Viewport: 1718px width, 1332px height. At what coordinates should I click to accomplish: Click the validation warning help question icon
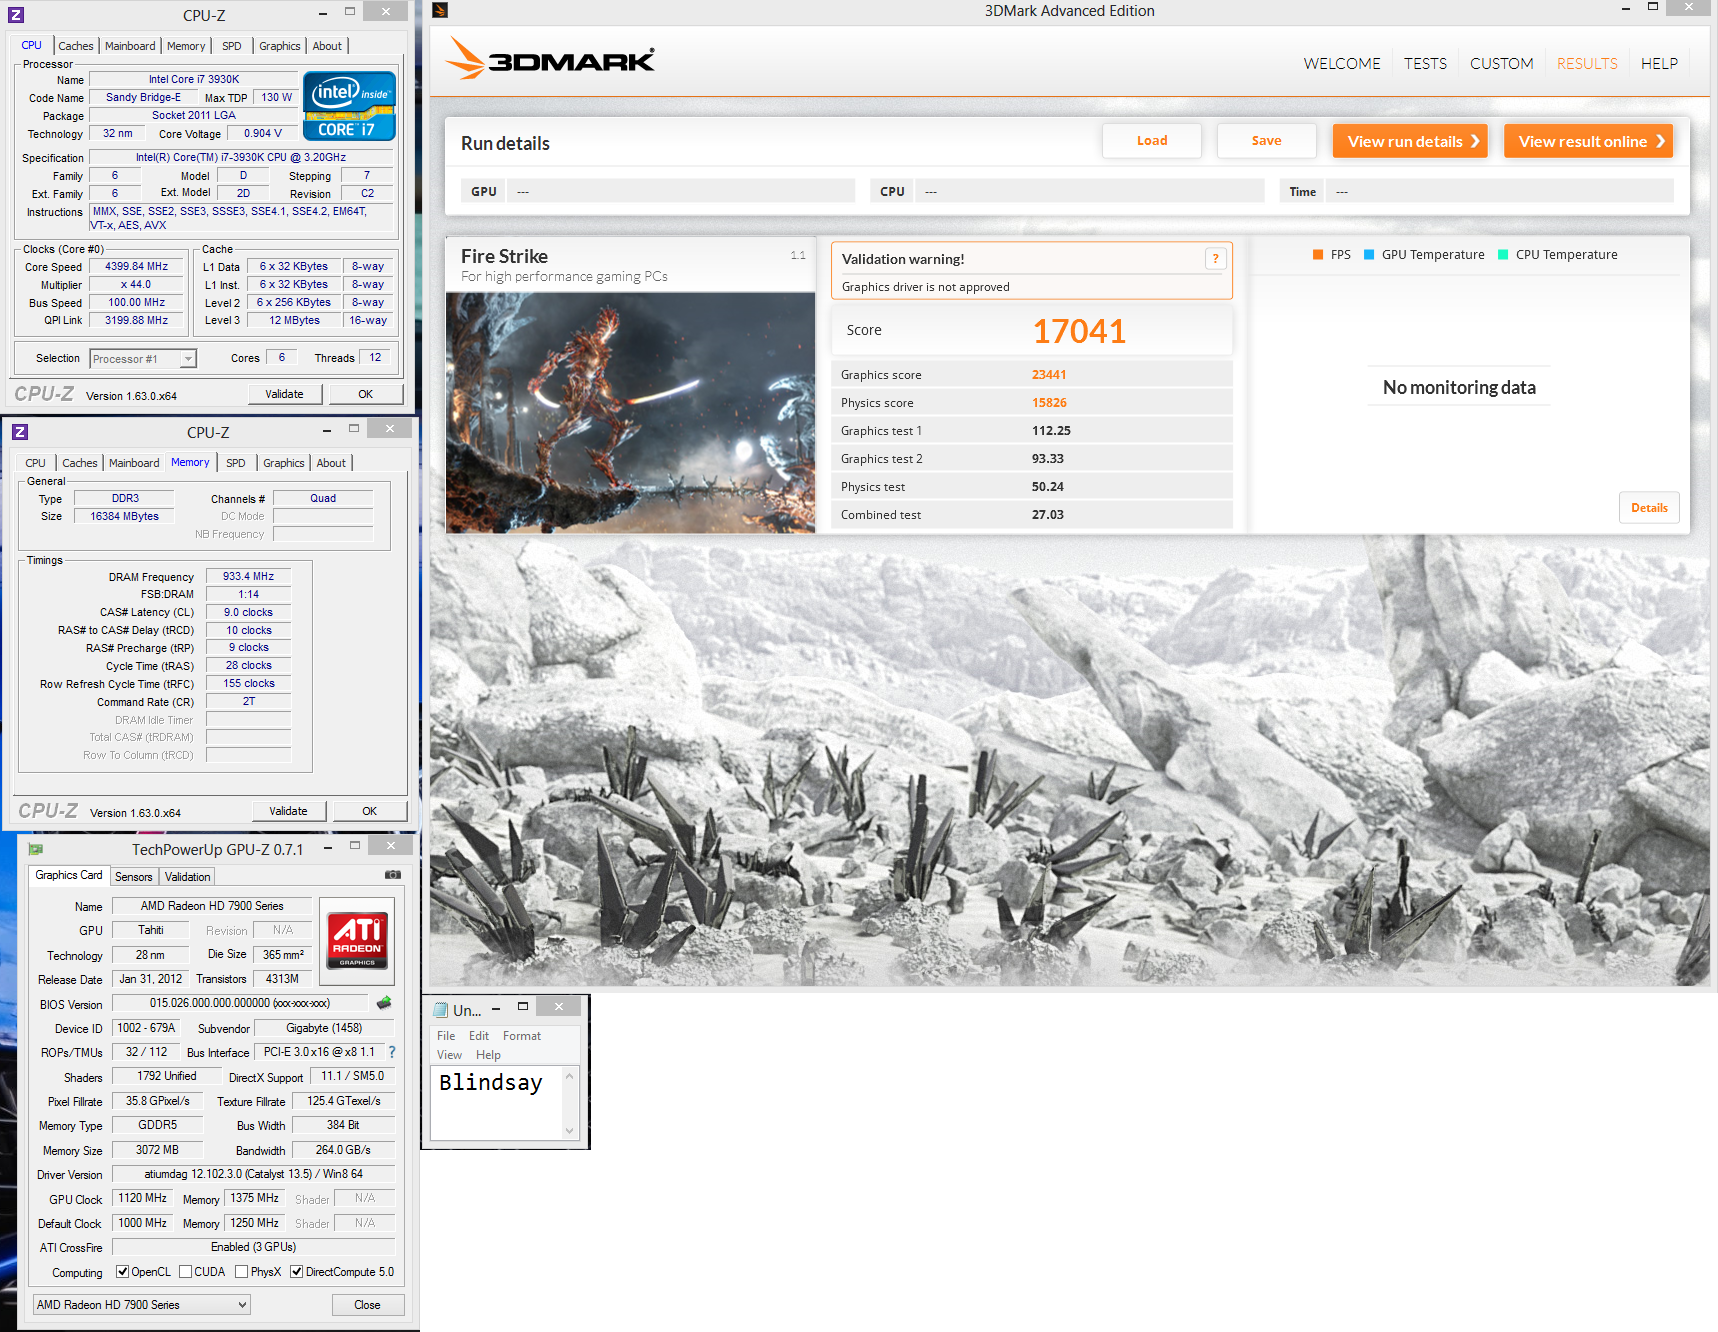click(1215, 259)
